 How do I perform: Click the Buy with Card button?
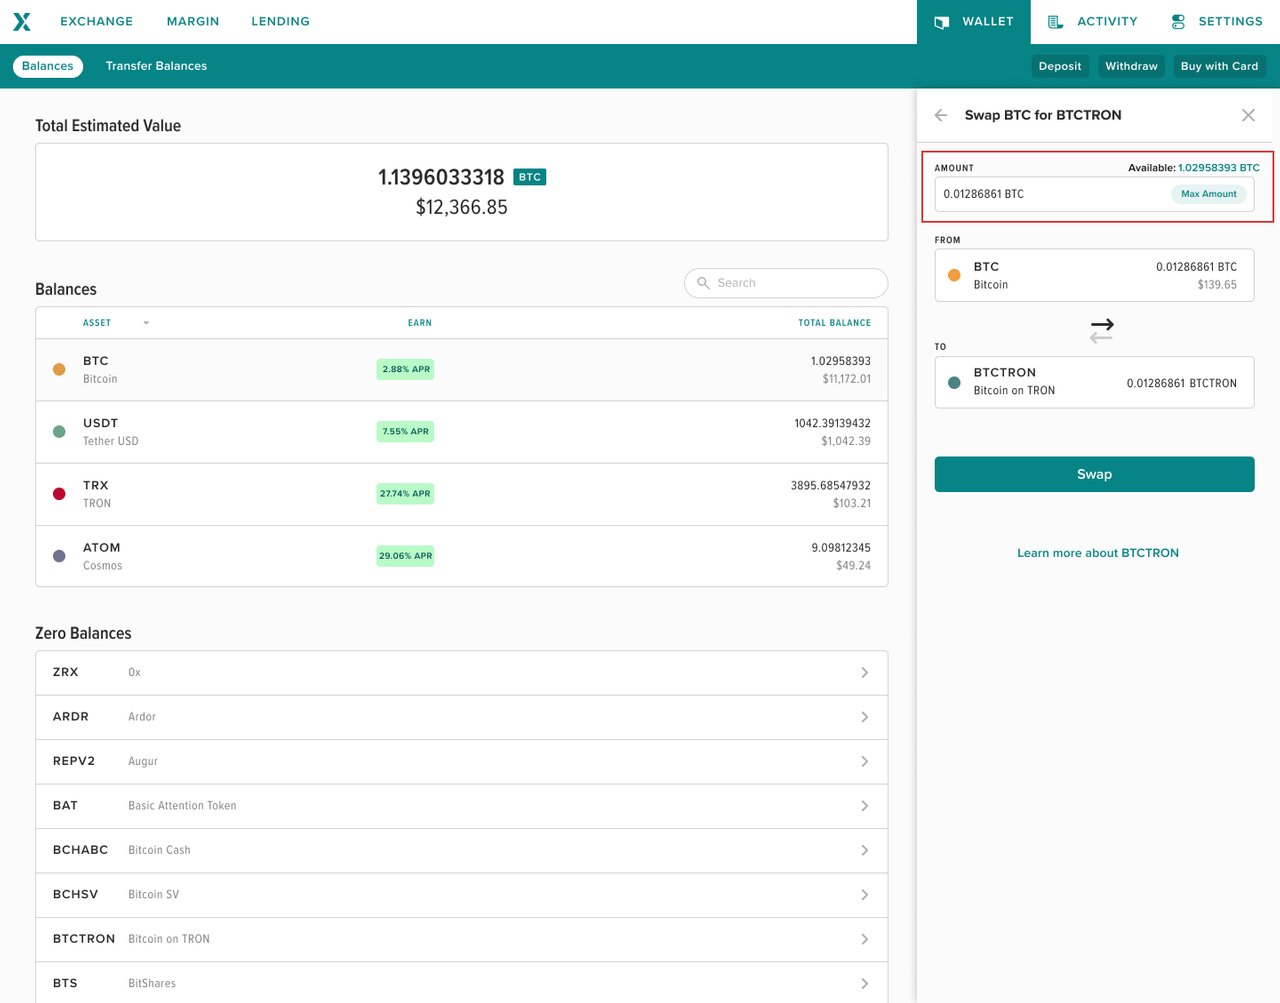pos(1219,66)
